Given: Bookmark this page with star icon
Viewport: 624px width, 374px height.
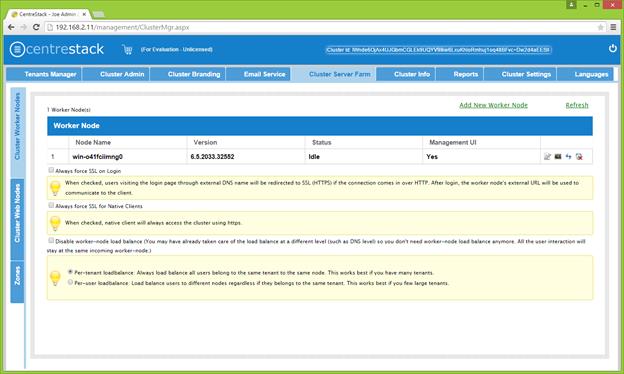Looking at the screenshot, I should point(601,27).
